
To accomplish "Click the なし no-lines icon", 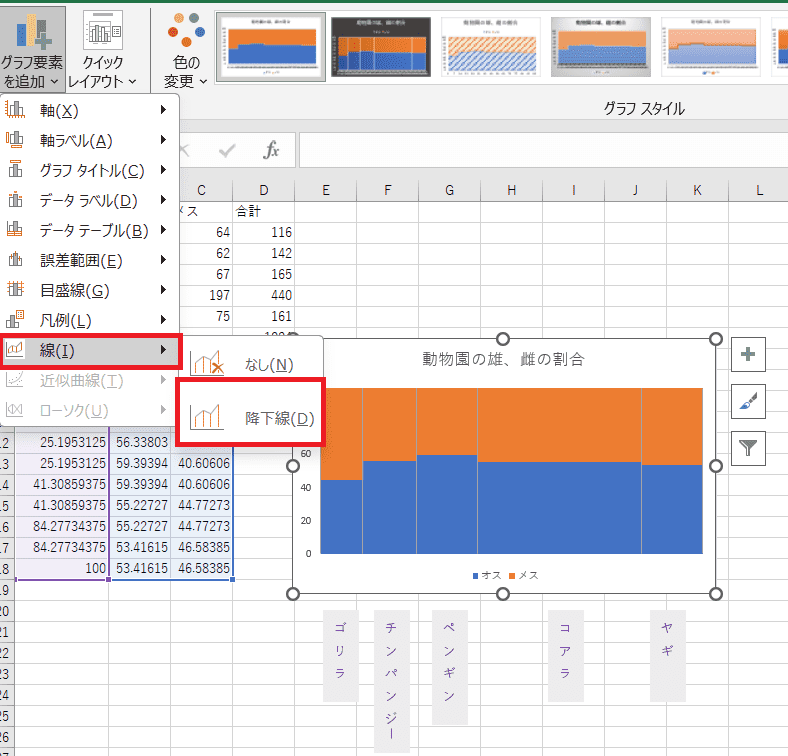I will pos(207,362).
